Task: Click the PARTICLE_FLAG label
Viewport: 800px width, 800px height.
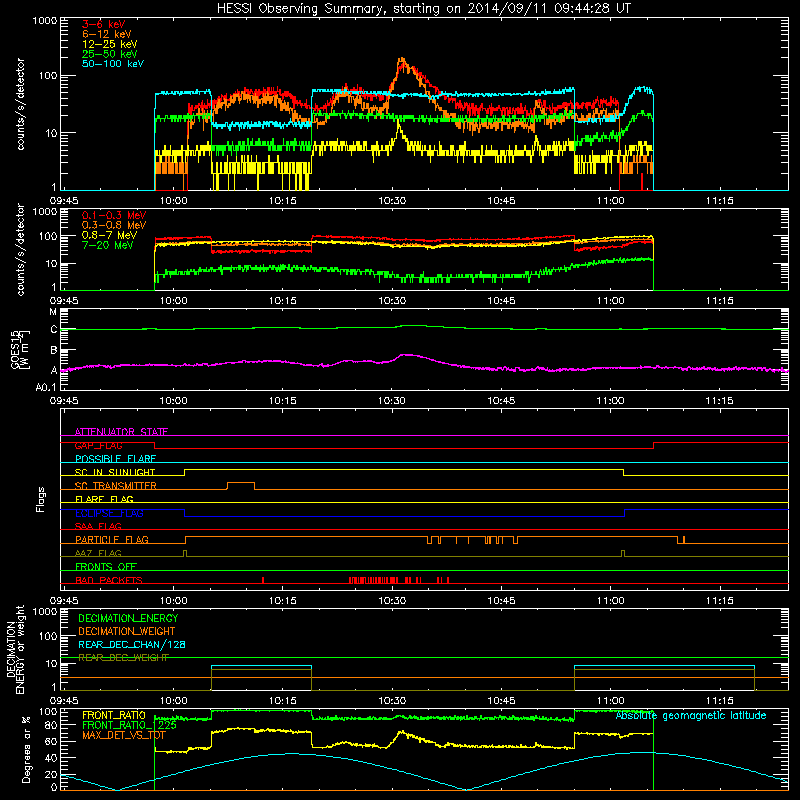Action: pyautogui.click(x=112, y=540)
